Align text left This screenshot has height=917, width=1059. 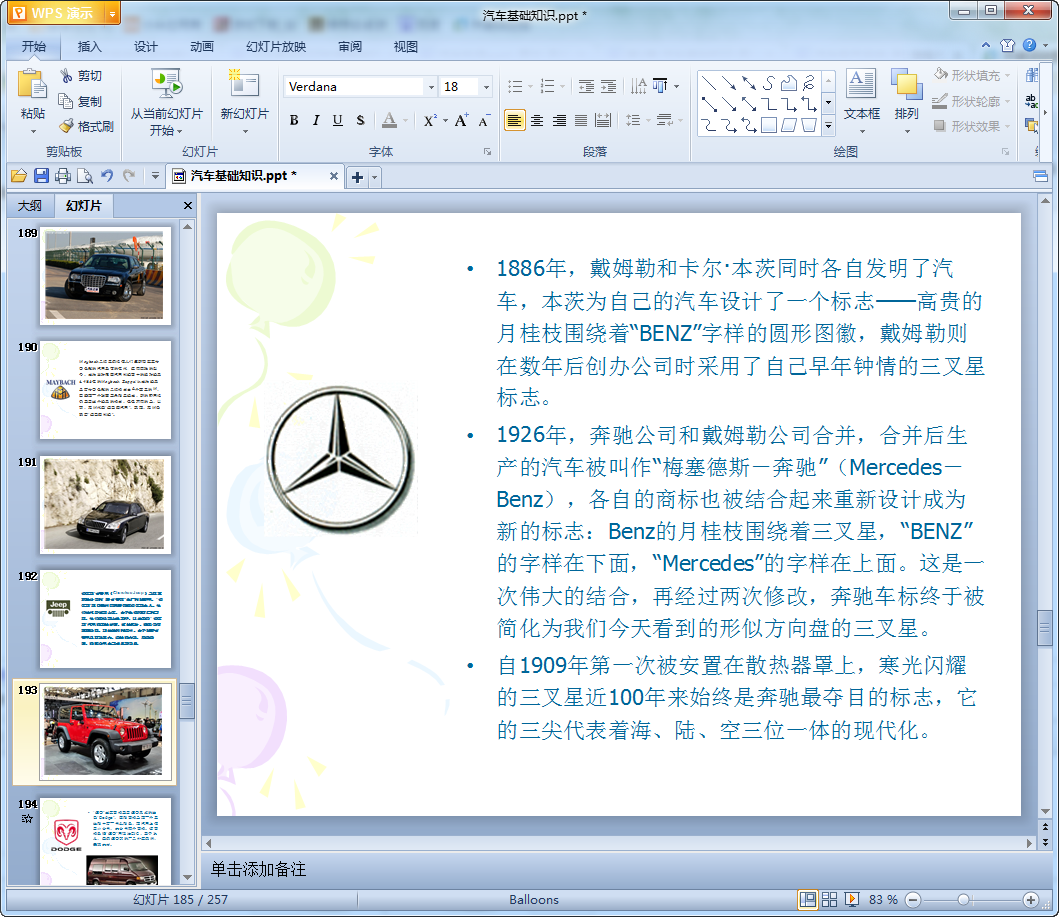coord(515,121)
